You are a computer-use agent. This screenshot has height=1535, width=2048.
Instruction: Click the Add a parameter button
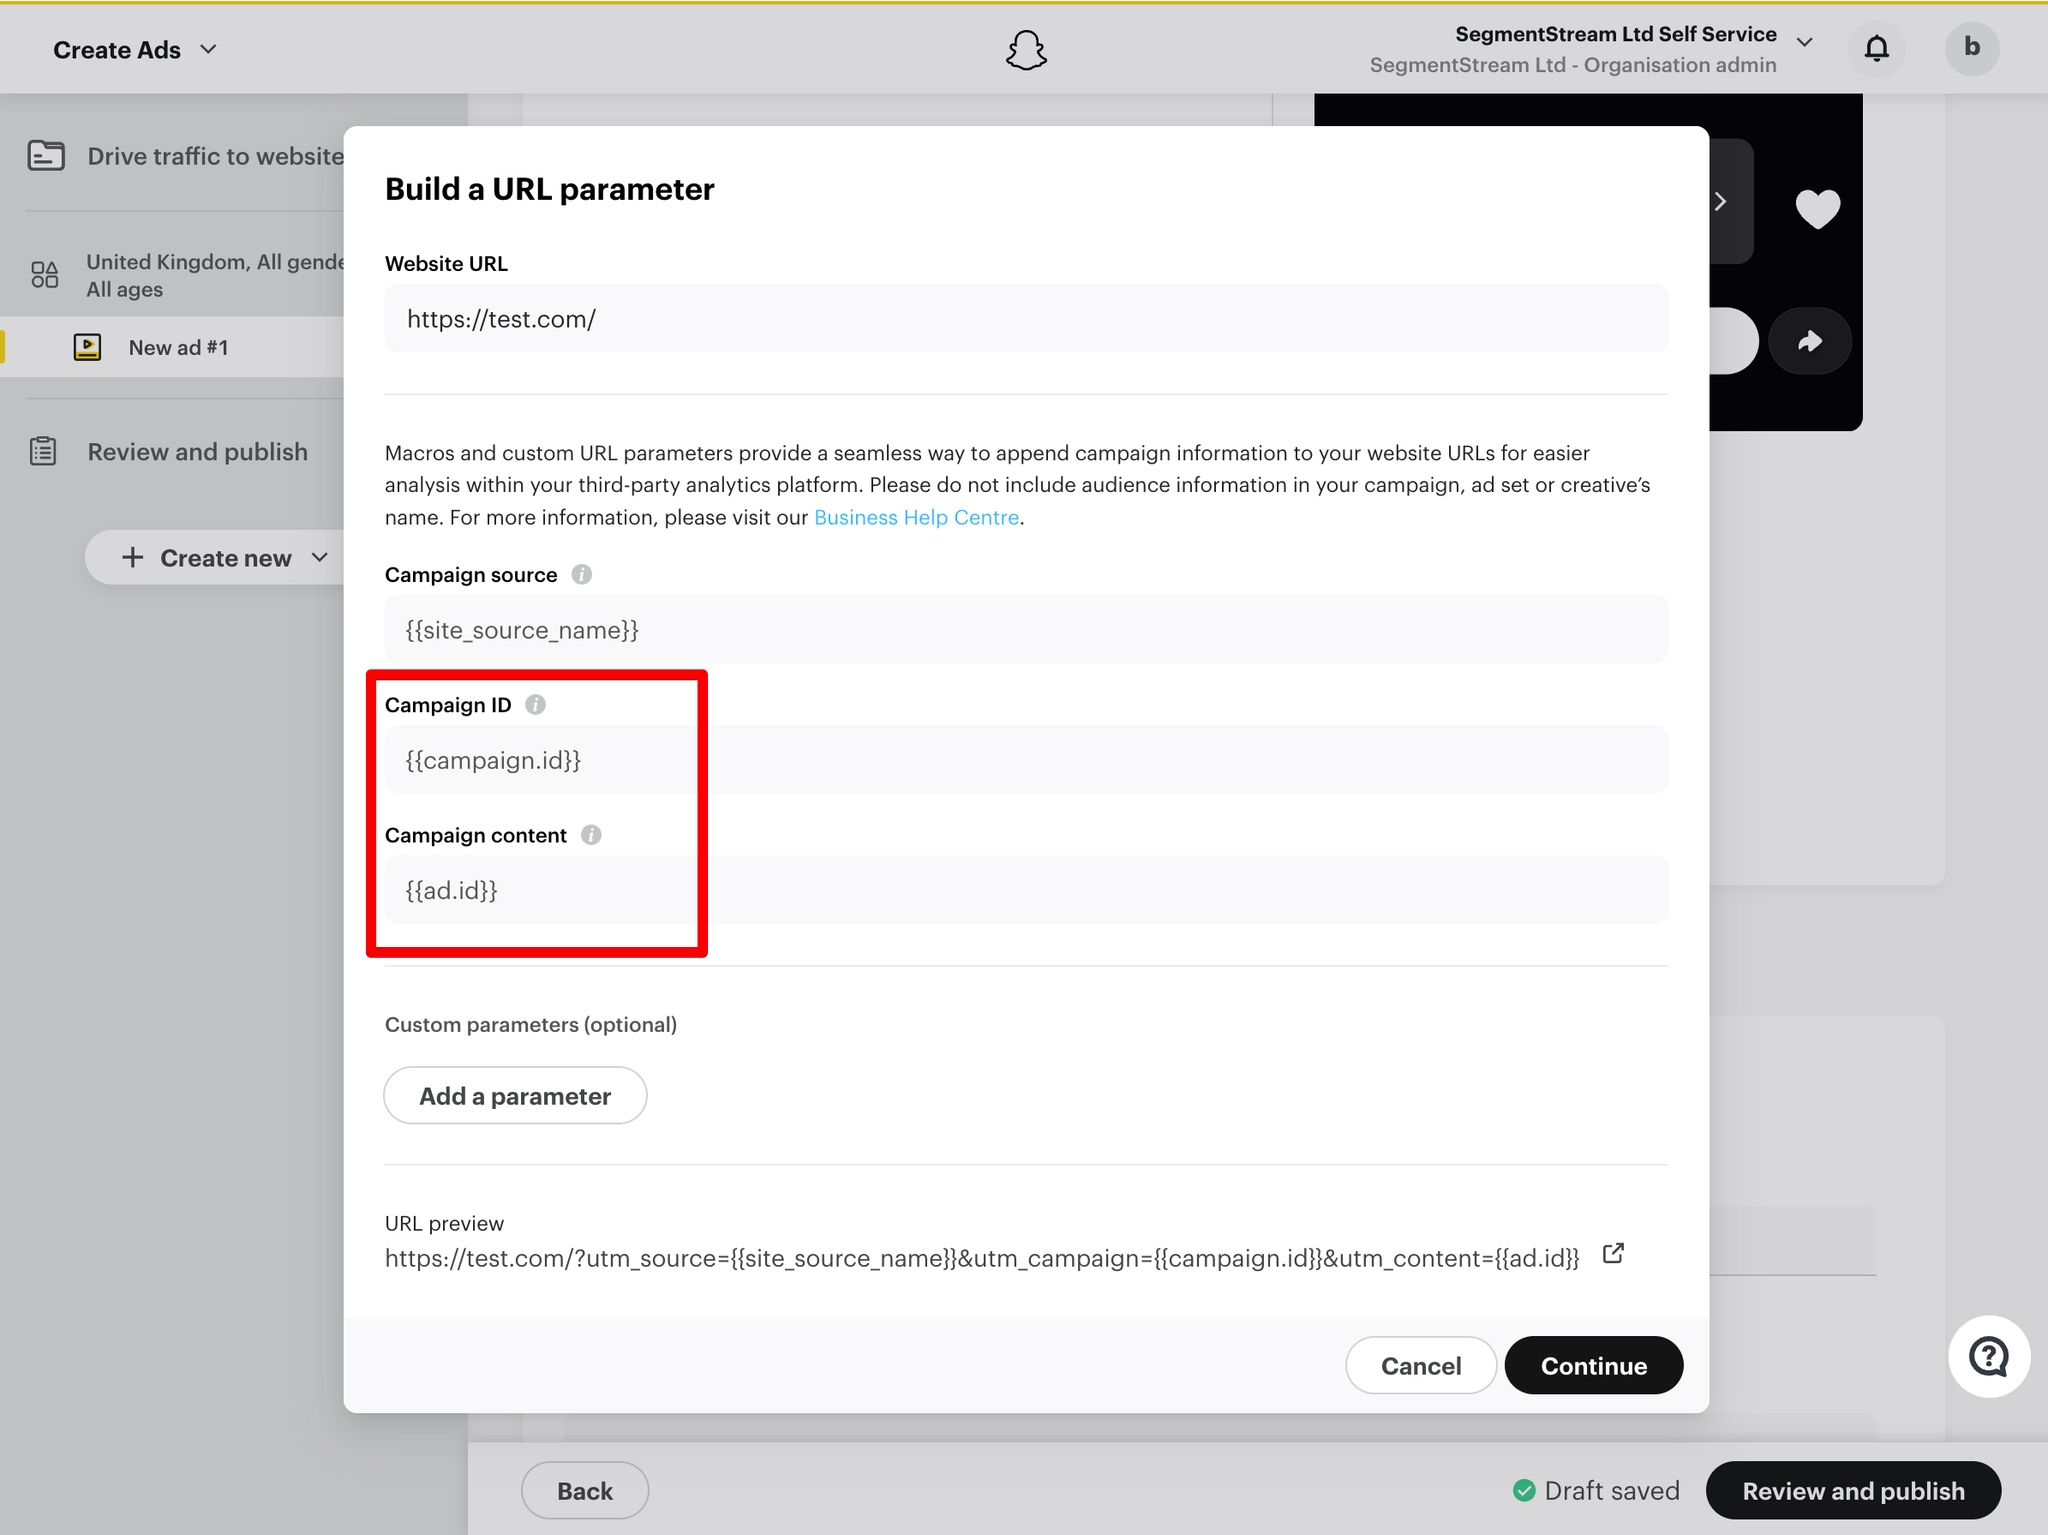515,1095
